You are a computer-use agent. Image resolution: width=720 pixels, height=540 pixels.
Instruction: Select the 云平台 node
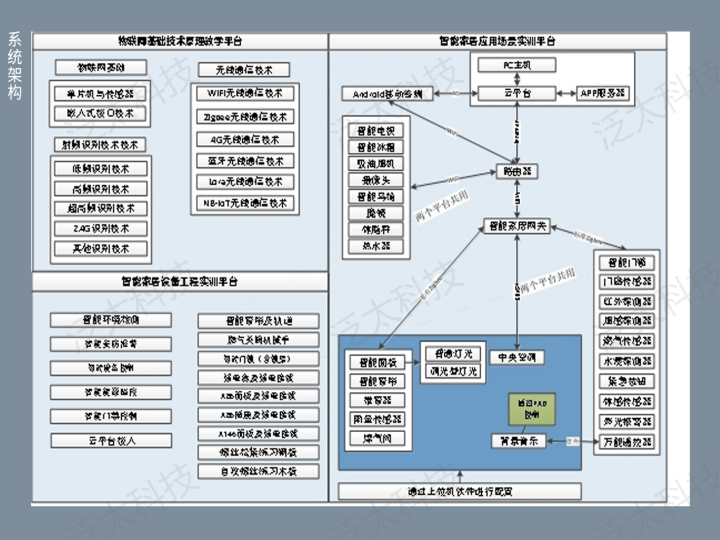tap(516, 93)
